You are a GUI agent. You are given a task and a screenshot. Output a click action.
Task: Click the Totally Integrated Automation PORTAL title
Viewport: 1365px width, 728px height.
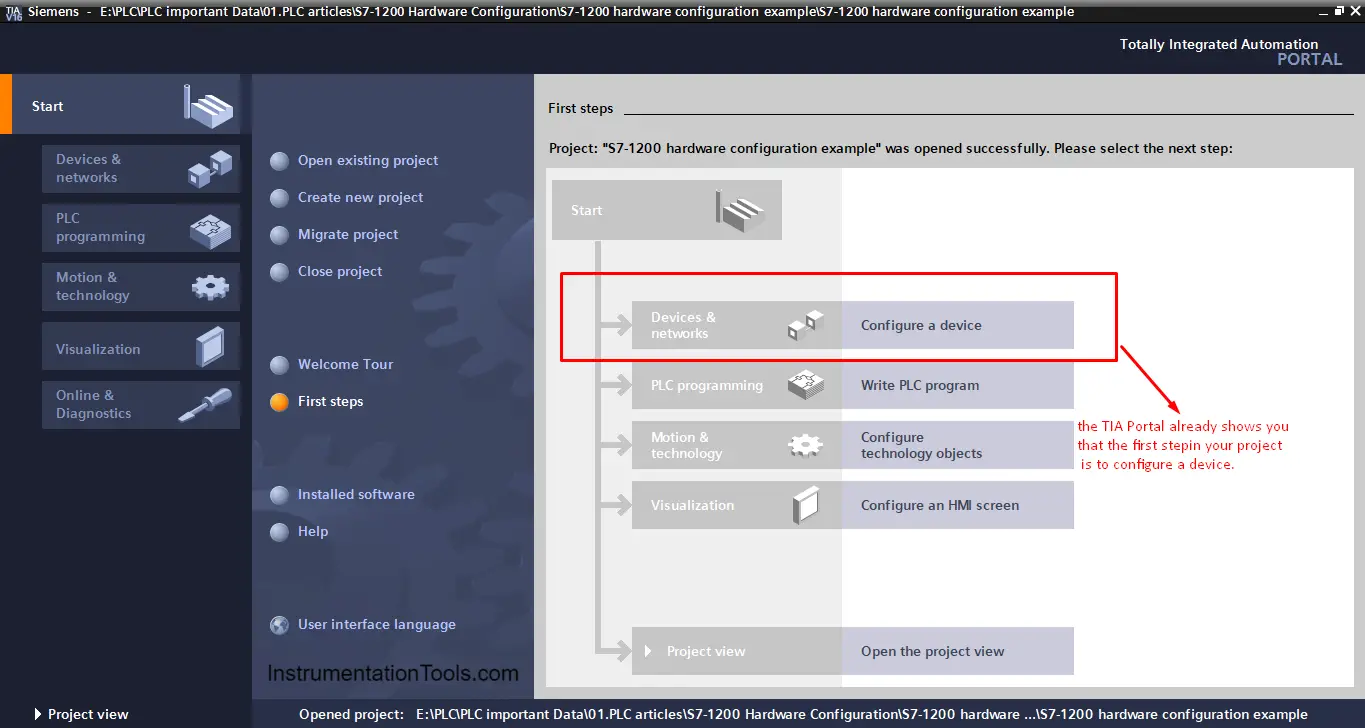point(1231,52)
